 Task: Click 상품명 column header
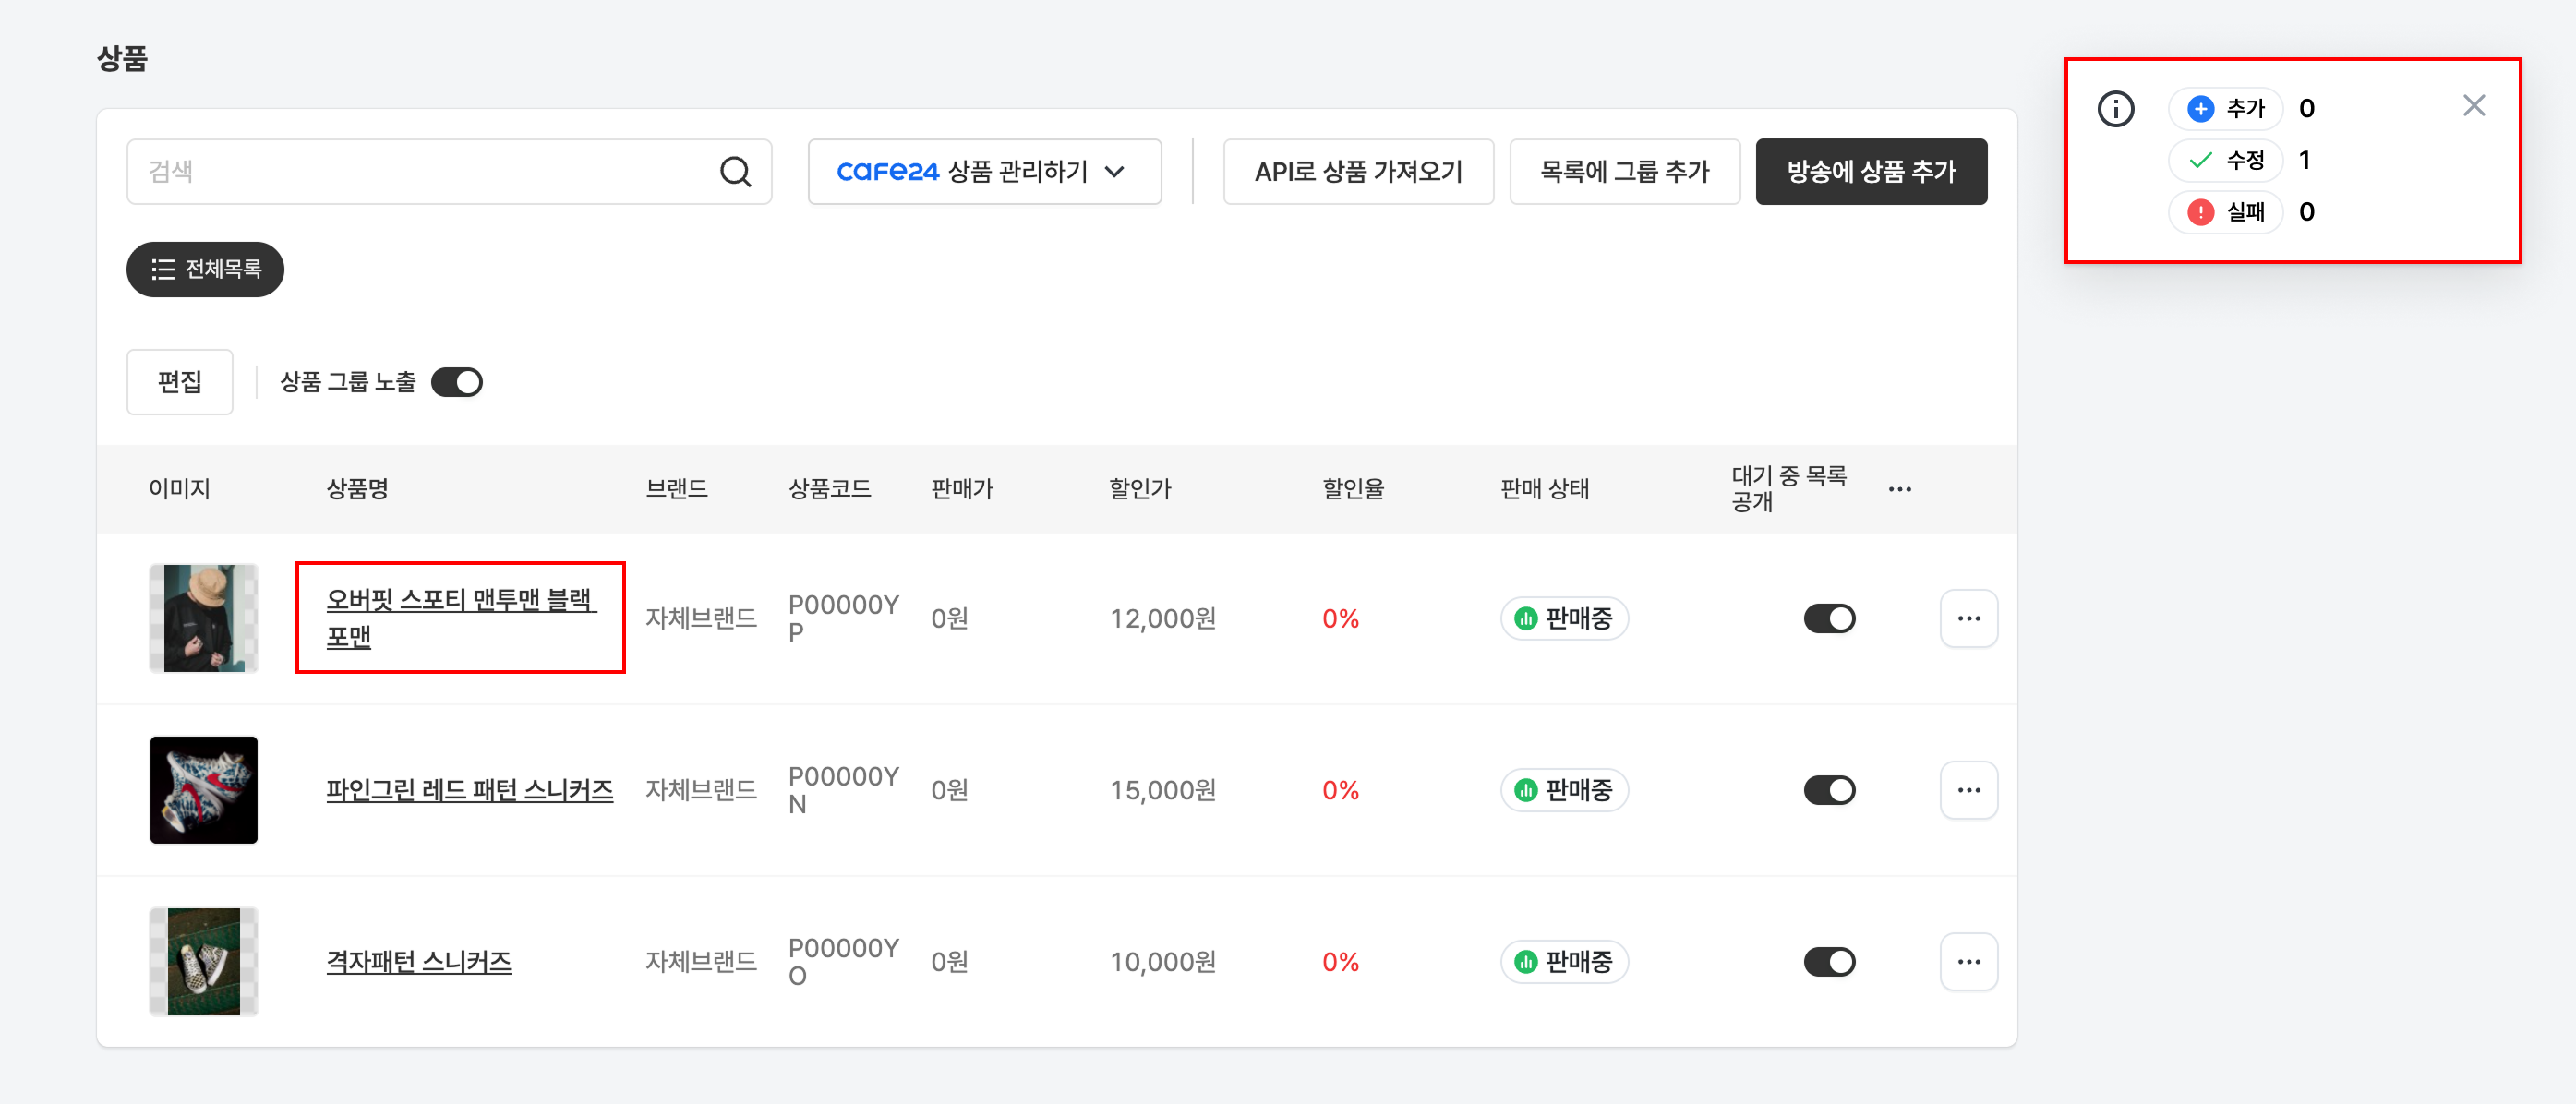tap(357, 489)
